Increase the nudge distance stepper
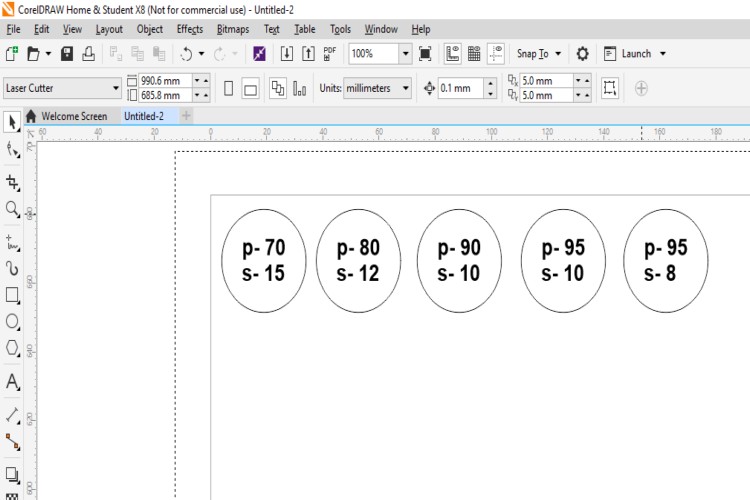This screenshot has height=500, width=750. point(490,83)
